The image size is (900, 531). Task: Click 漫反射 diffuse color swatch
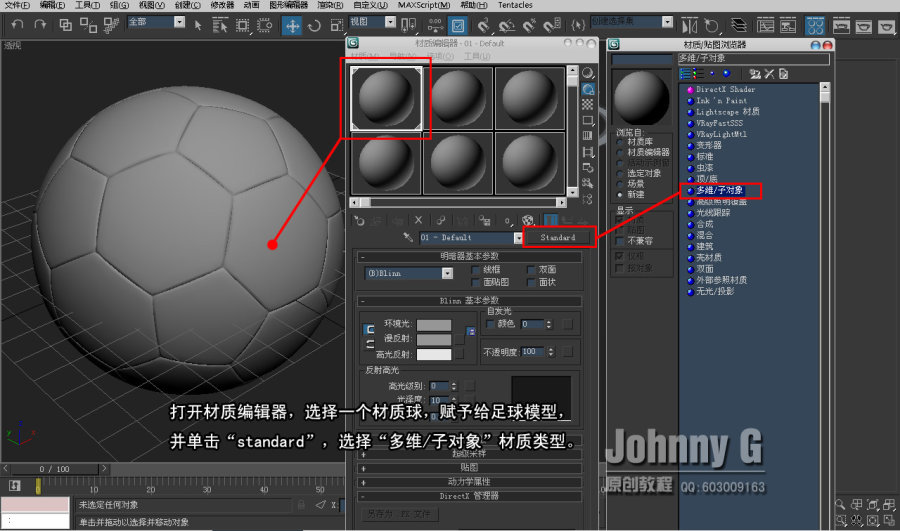click(x=434, y=340)
